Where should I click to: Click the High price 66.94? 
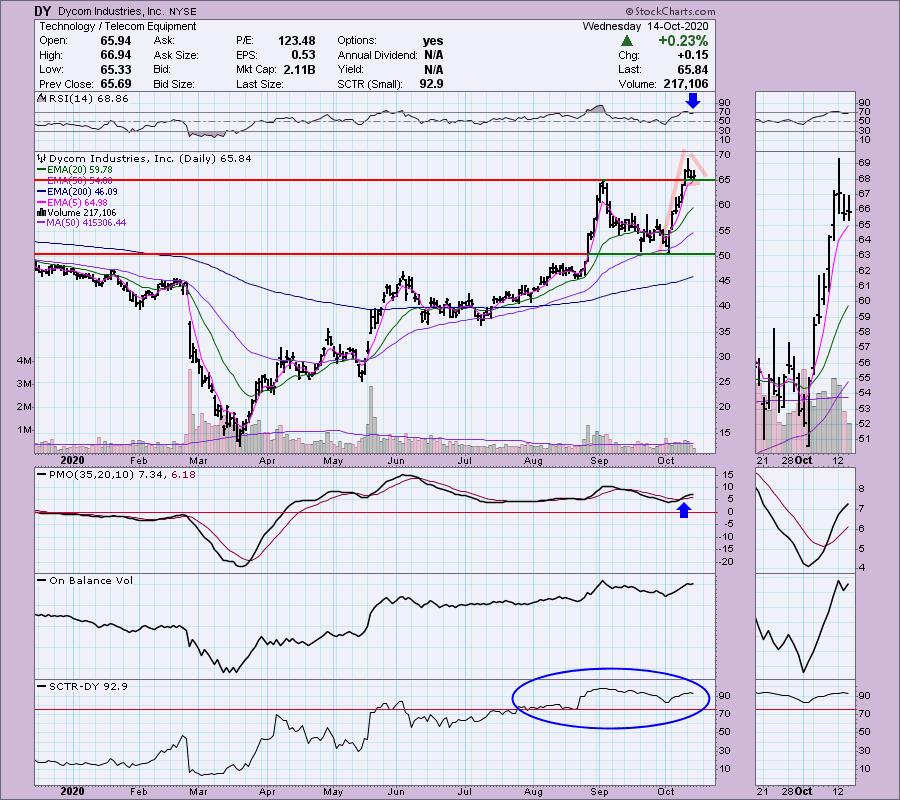(x=116, y=55)
